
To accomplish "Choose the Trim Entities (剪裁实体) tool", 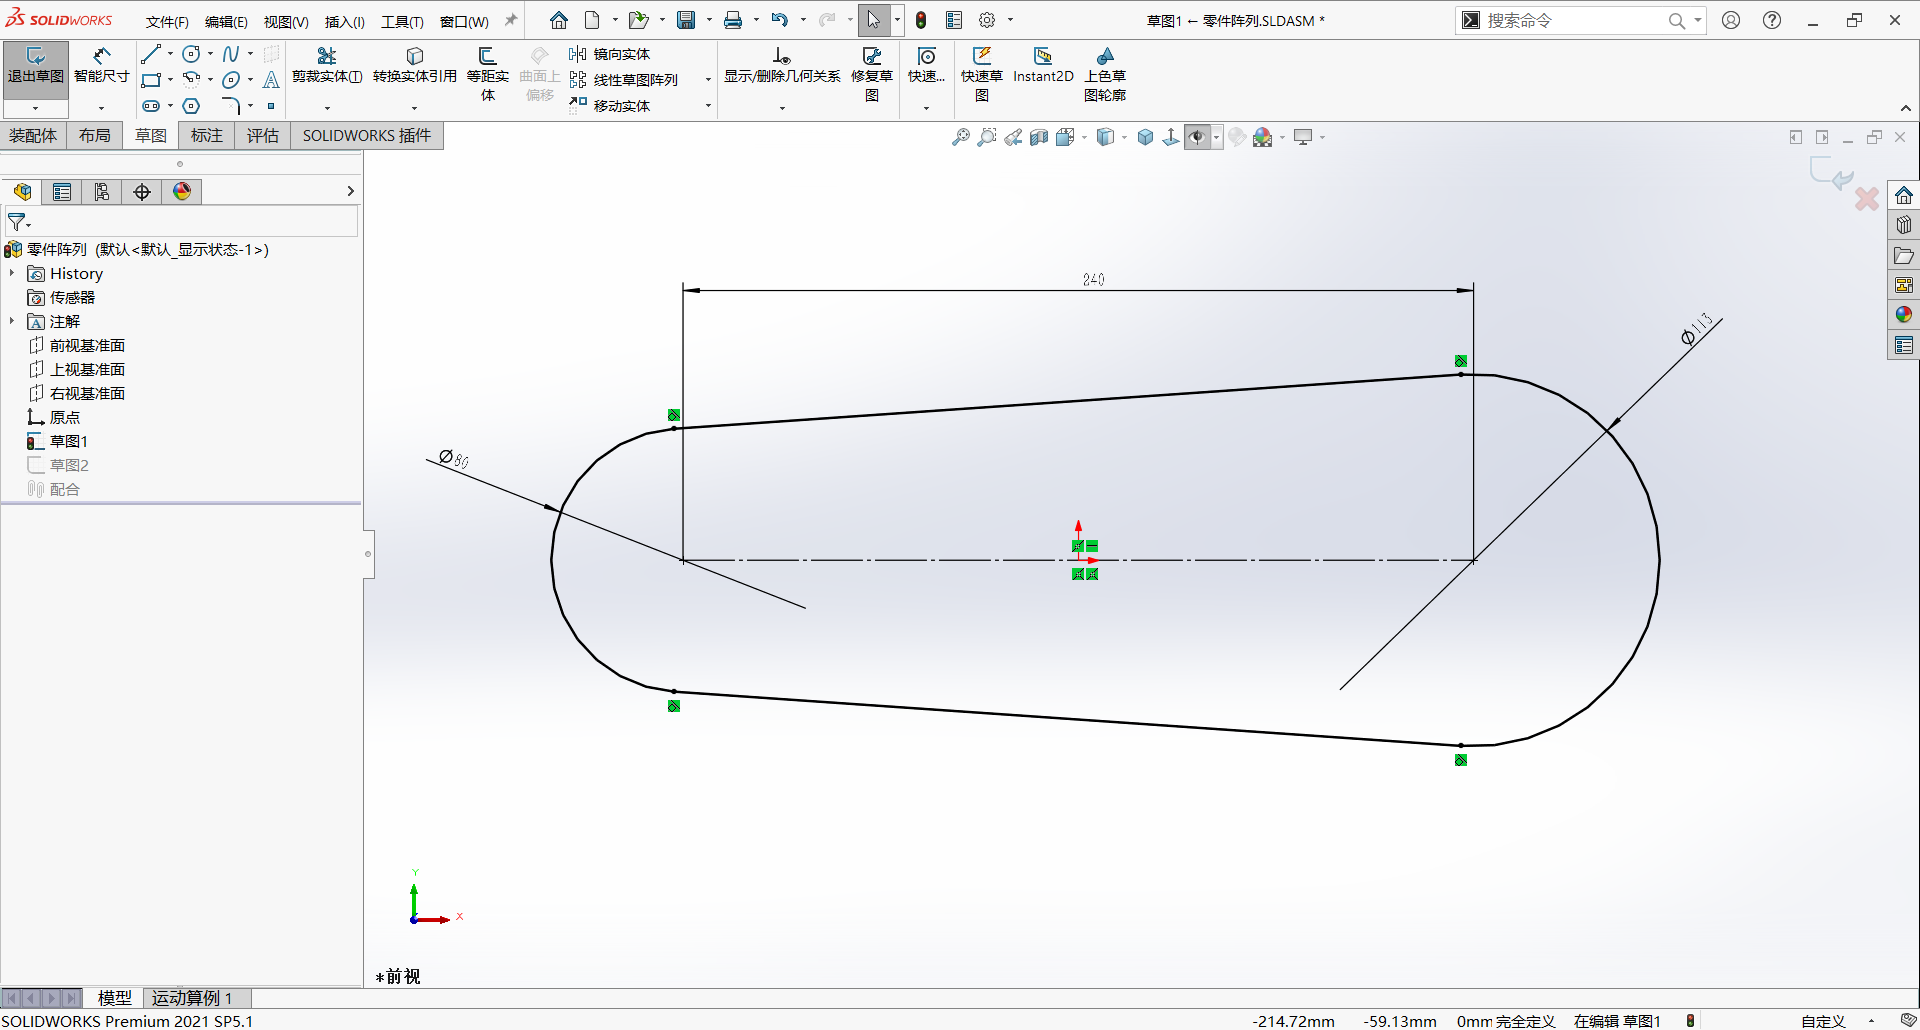I will point(327,66).
